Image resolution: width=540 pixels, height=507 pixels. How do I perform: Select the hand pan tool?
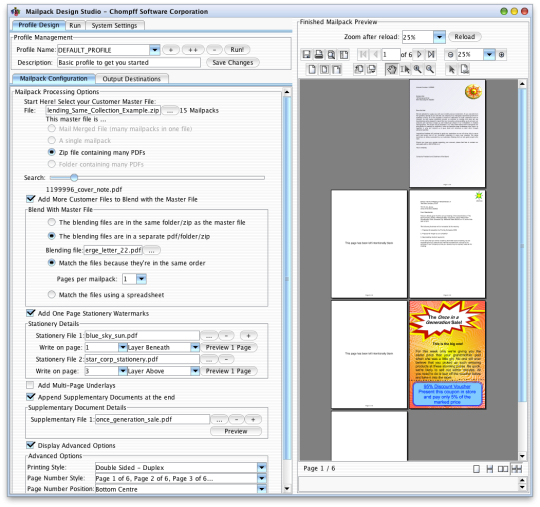392,69
